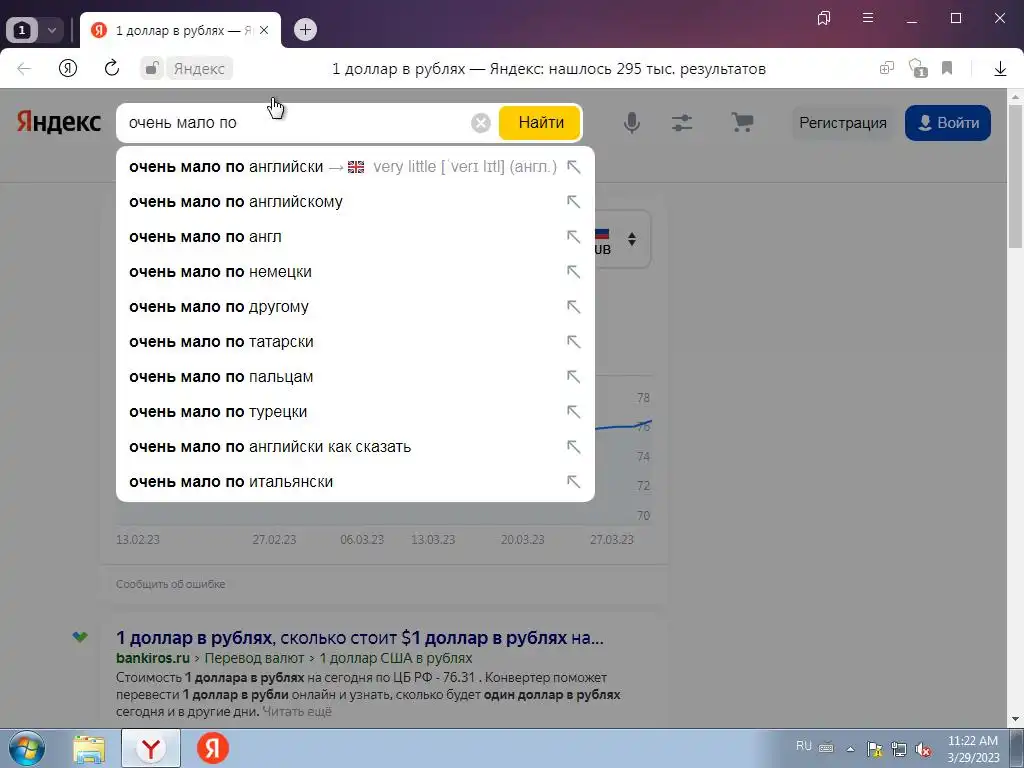Reload the current page
The image size is (1024, 768).
coord(112,68)
